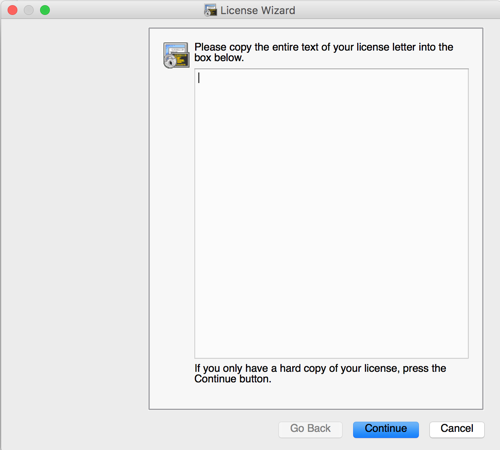The height and width of the screenshot is (450, 500).
Task: Click the title bar License Wizard icon
Action: point(210,10)
